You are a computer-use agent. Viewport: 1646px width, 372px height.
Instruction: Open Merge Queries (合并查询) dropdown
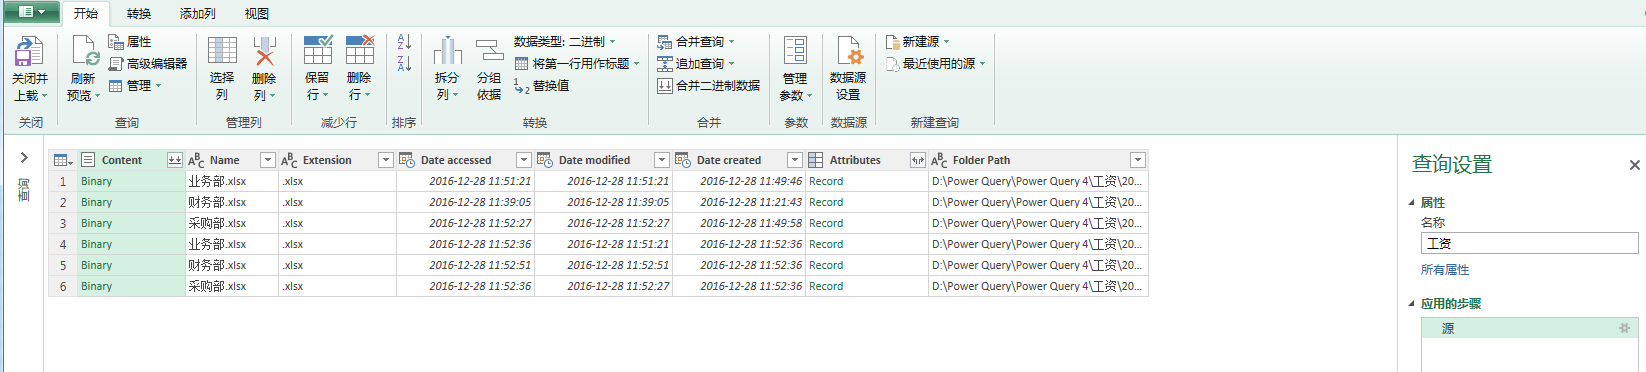tap(696, 42)
